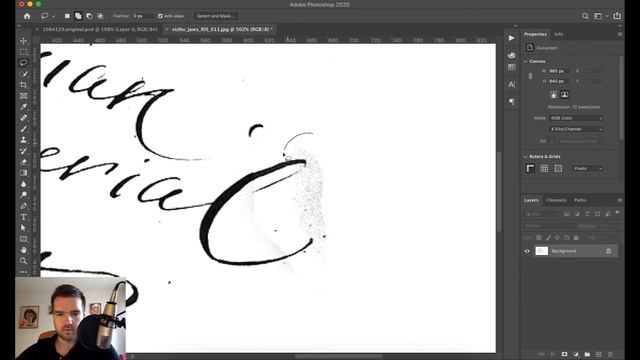This screenshot has width=640, height=360.
Task: Open the Search icon in options bar
Action: pos(585,16)
